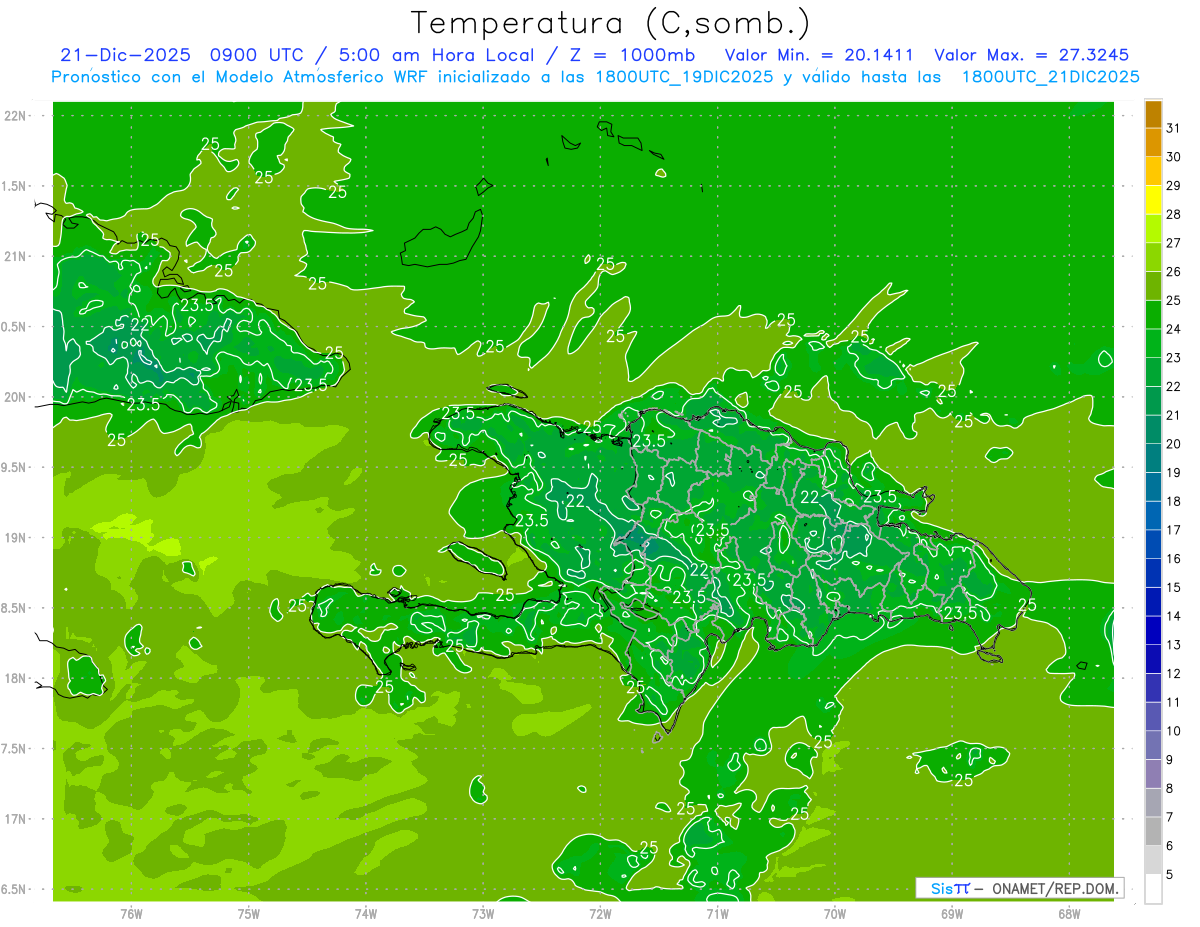Click the 'Temperatura (C,somb.)' chart title
Viewport: 1200px width, 927px height.
[x=611, y=23]
